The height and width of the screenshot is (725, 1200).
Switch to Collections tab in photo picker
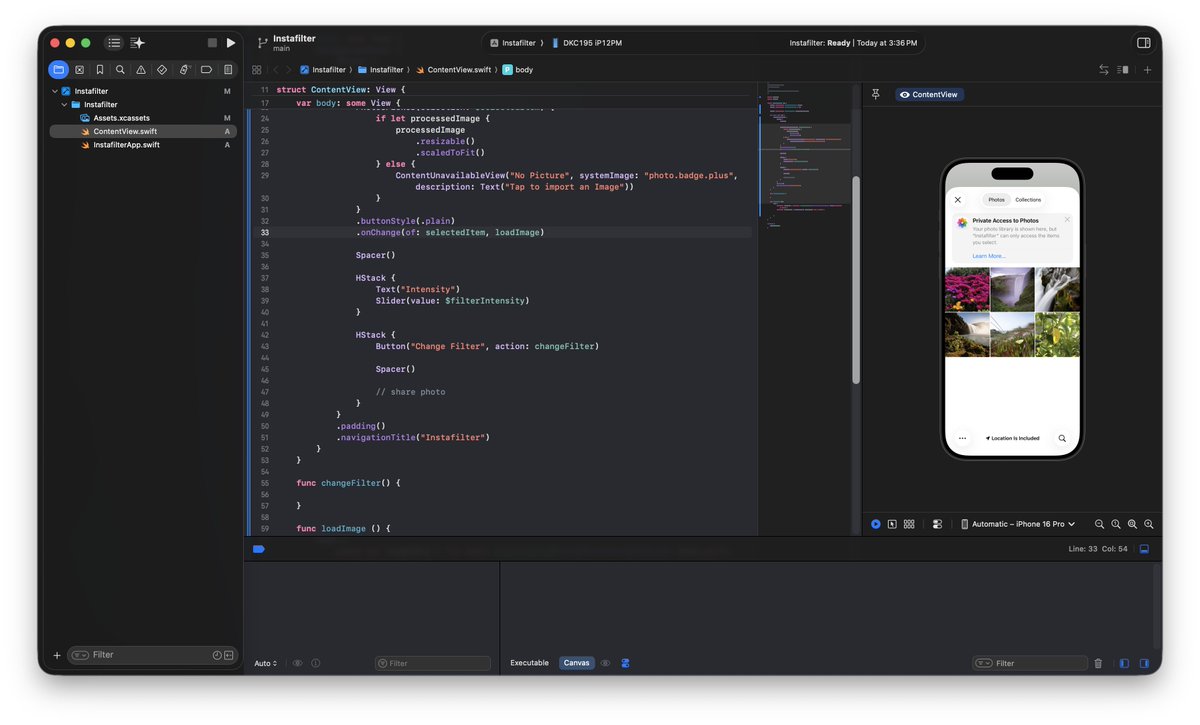pyautogui.click(x=1028, y=200)
